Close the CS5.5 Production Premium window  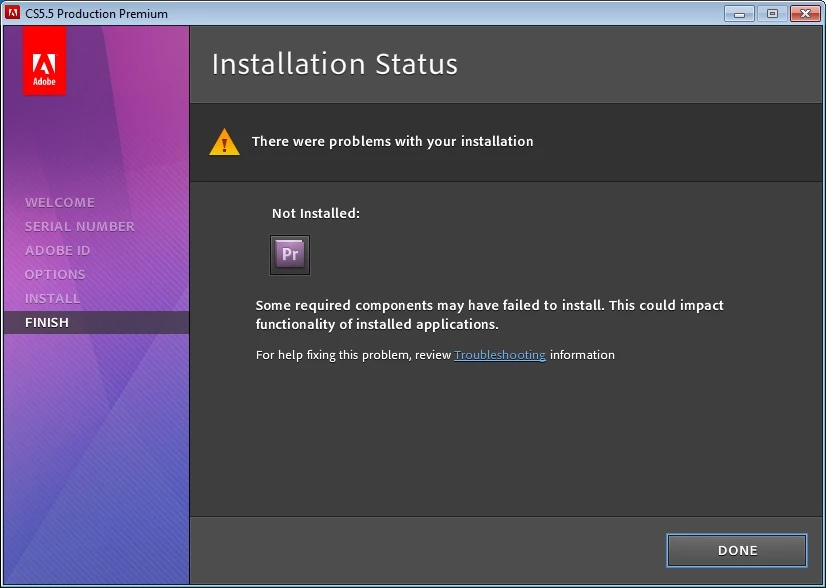tap(805, 14)
